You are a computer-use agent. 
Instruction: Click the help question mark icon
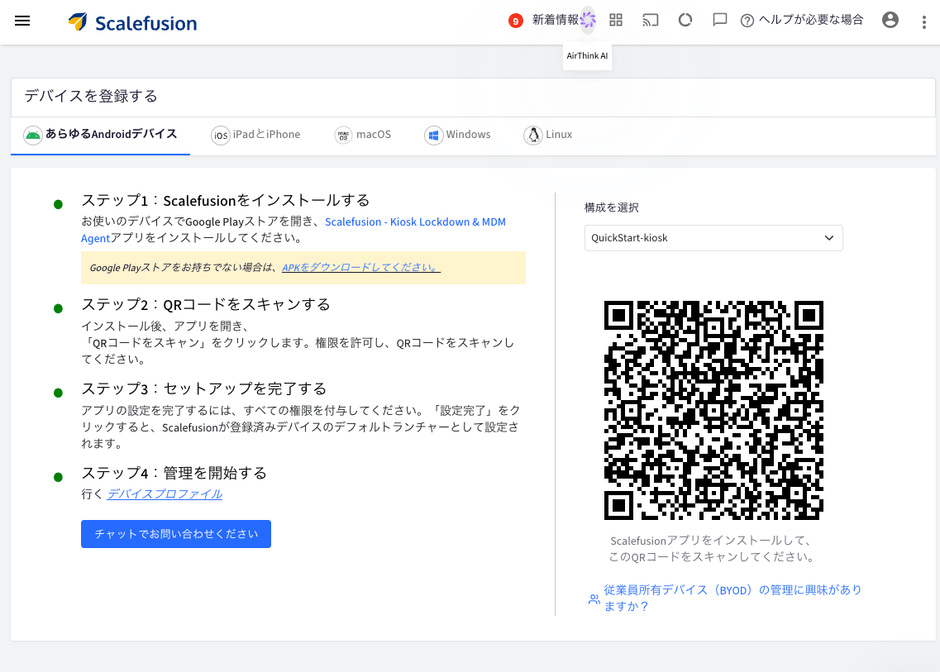pos(747,21)
